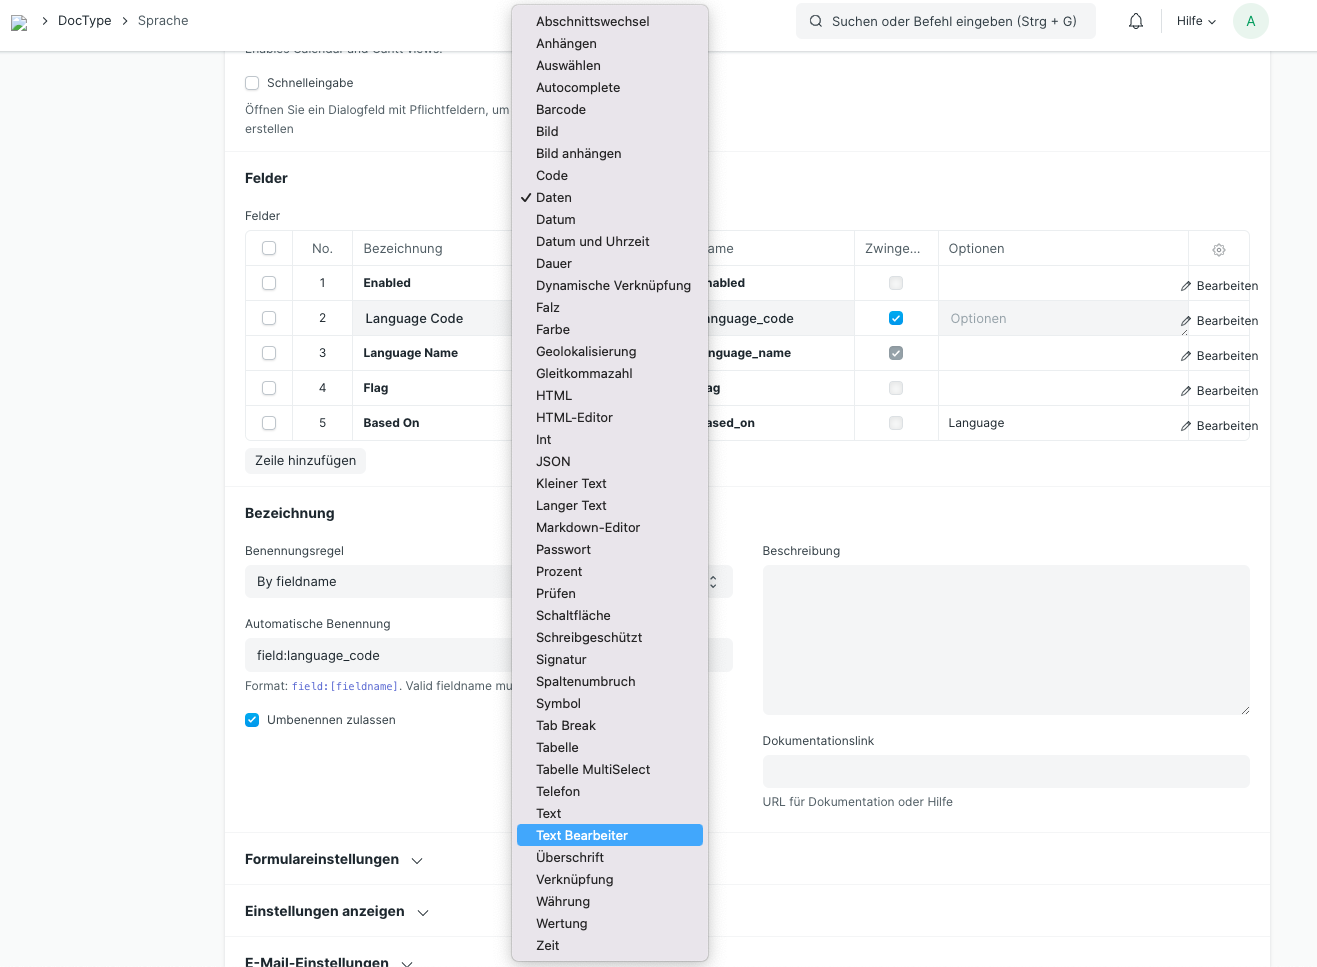Select Abschnittswechsel field type

coord(610,21)
